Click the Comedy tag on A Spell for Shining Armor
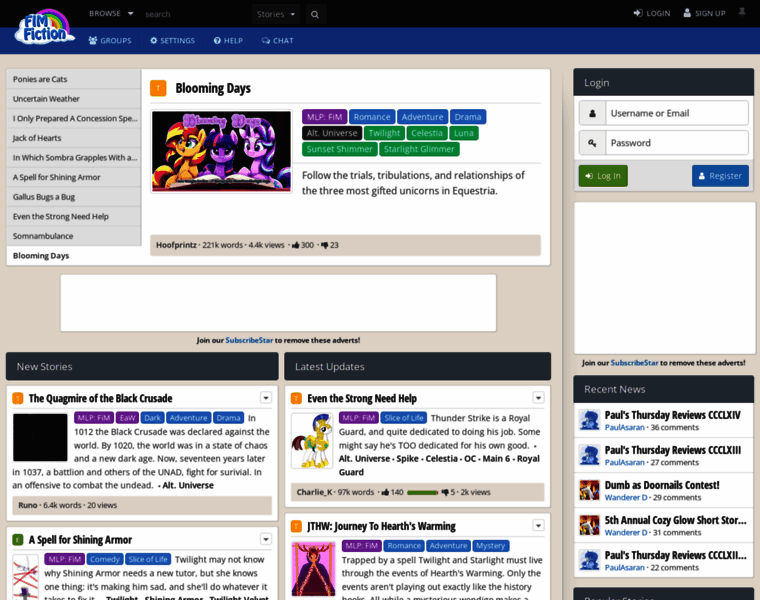 coord(105,559)
